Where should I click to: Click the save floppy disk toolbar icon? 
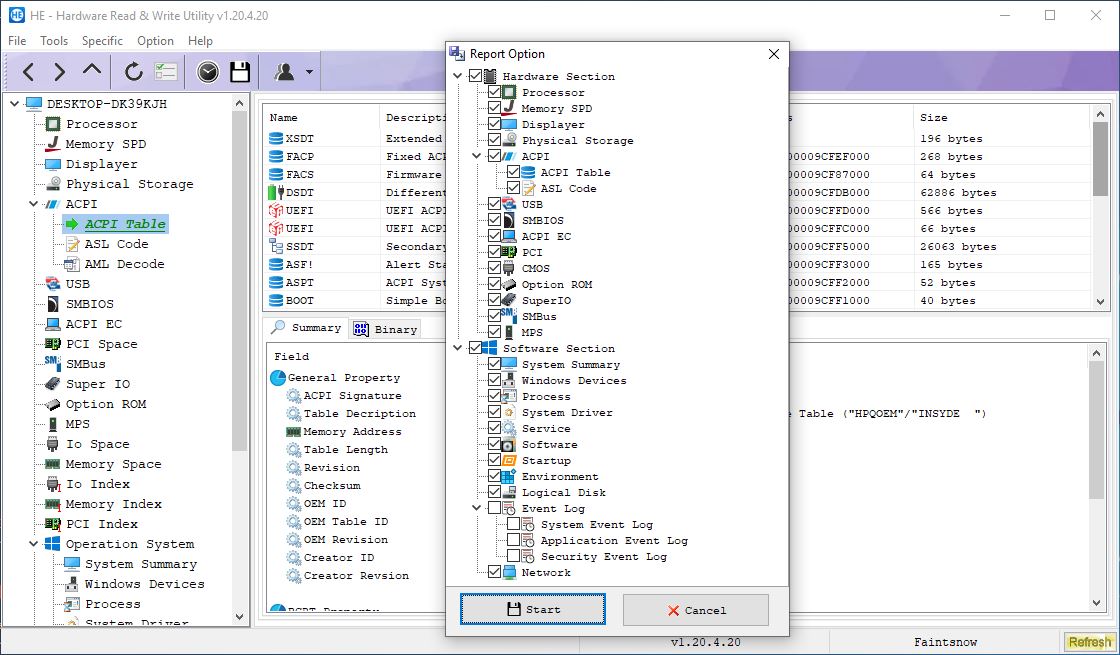(x=240, y=72)
